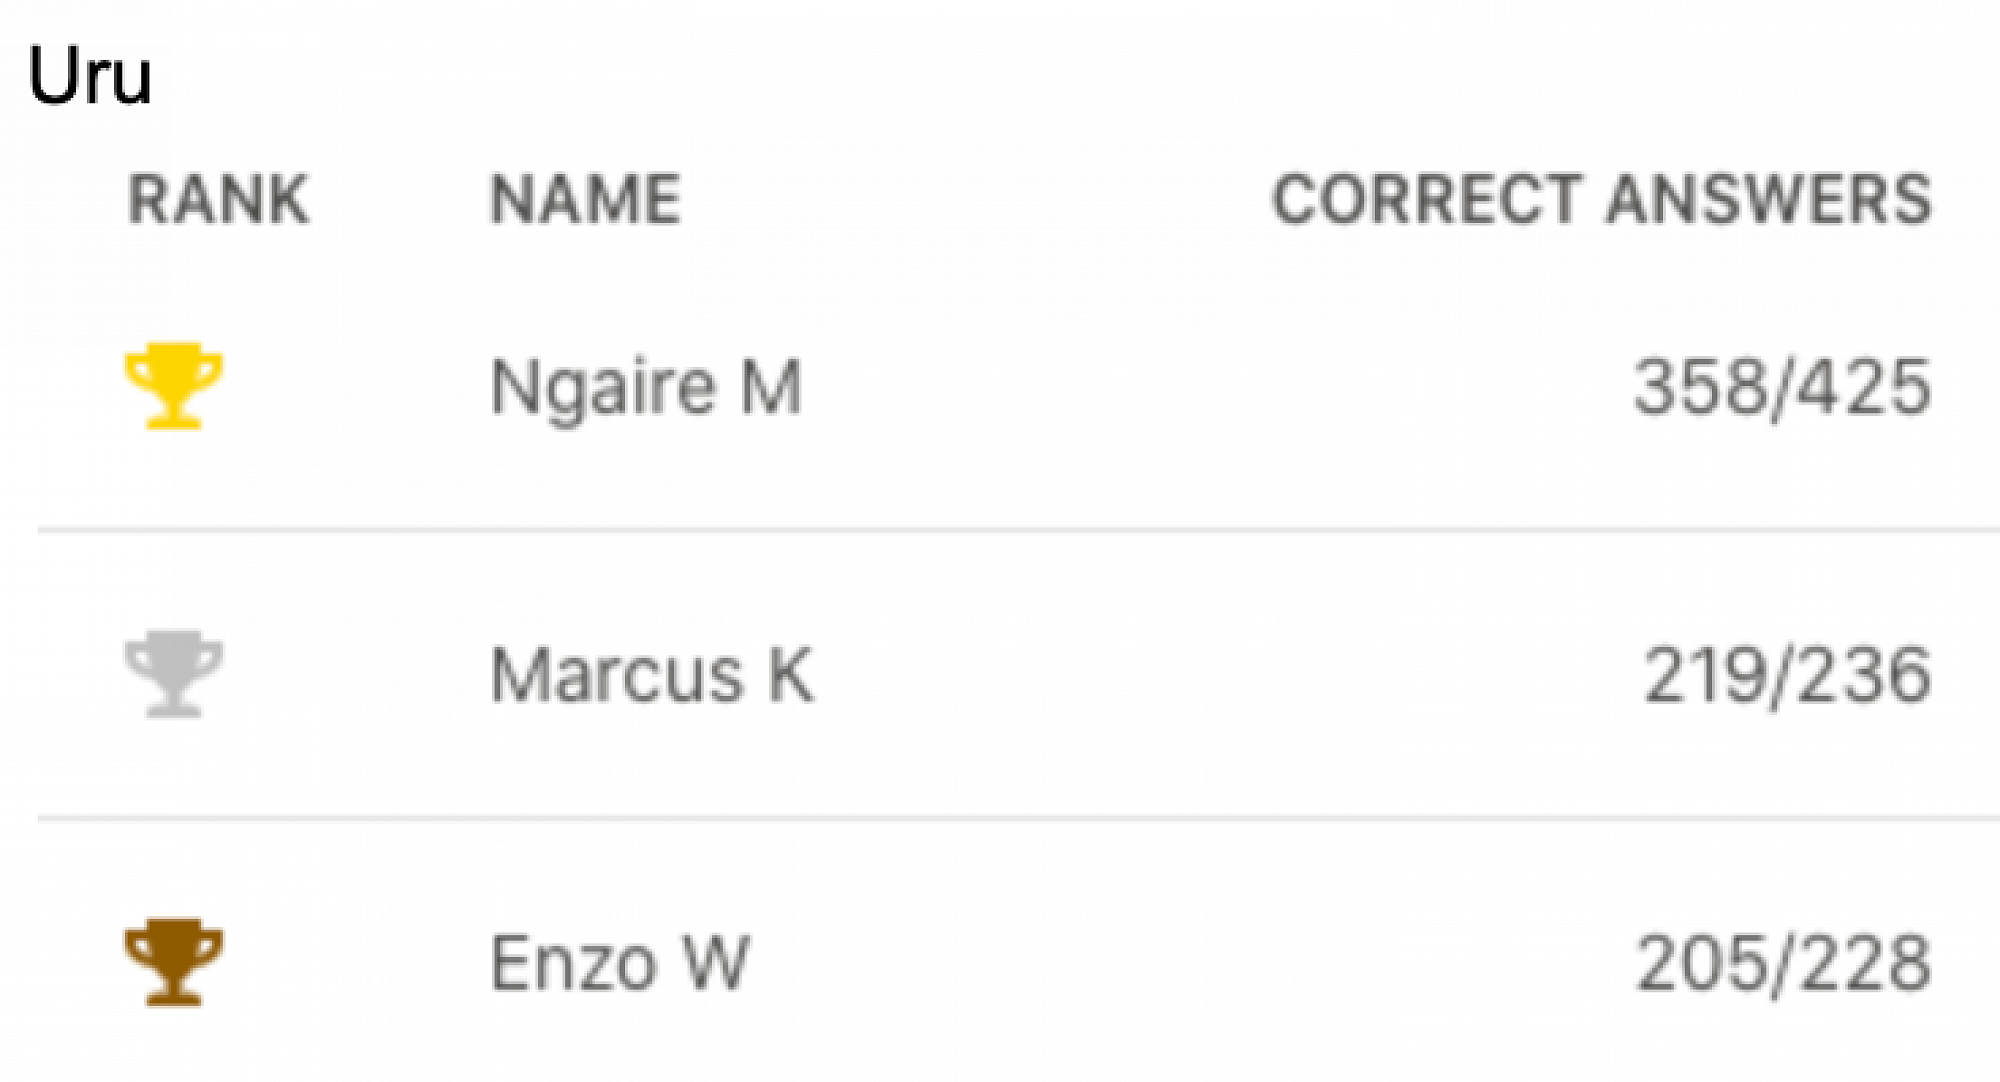Click the 358/425 score
Screen dimensions: 2000x1082
tap(1782, 387)
